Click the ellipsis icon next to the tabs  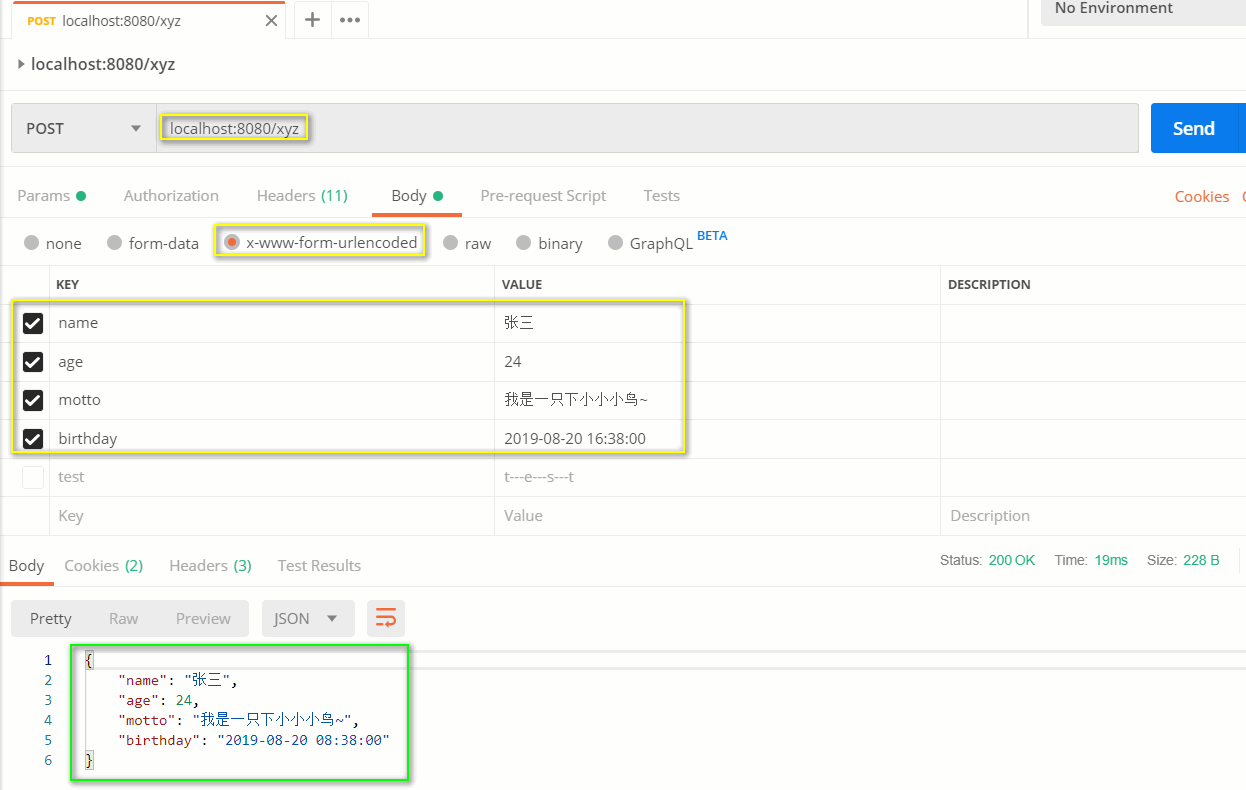coord(348,19)
